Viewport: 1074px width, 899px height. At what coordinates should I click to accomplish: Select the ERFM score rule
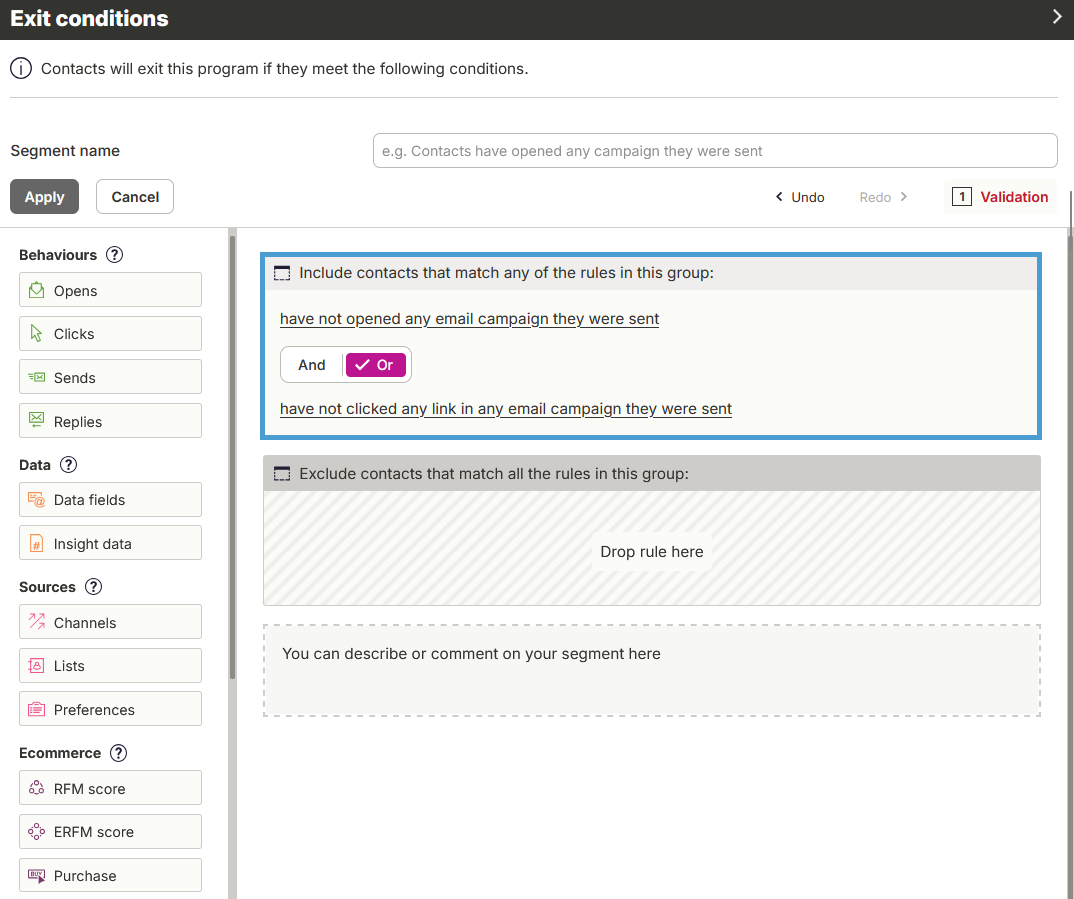pyautogui.click(x=110, y=832)
